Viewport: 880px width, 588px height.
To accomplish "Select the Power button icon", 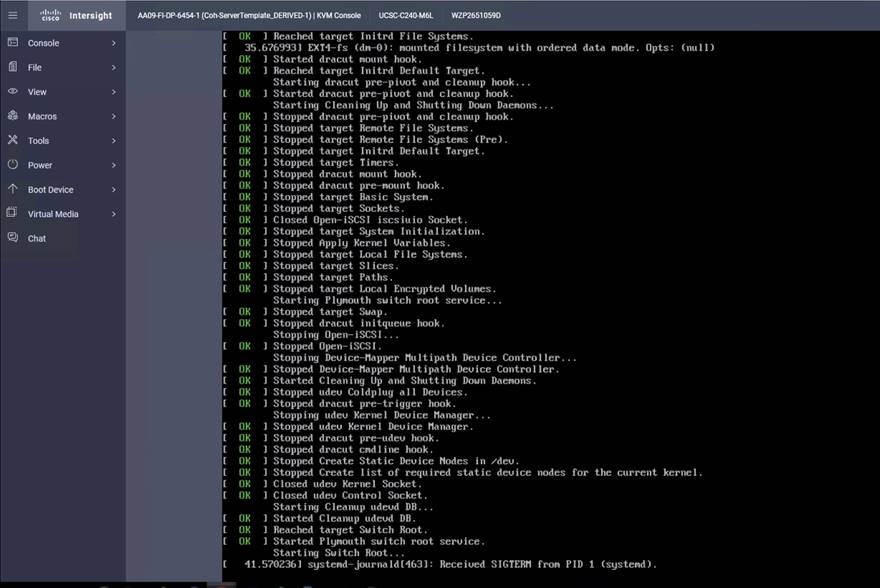I will [x=12, y=165].
